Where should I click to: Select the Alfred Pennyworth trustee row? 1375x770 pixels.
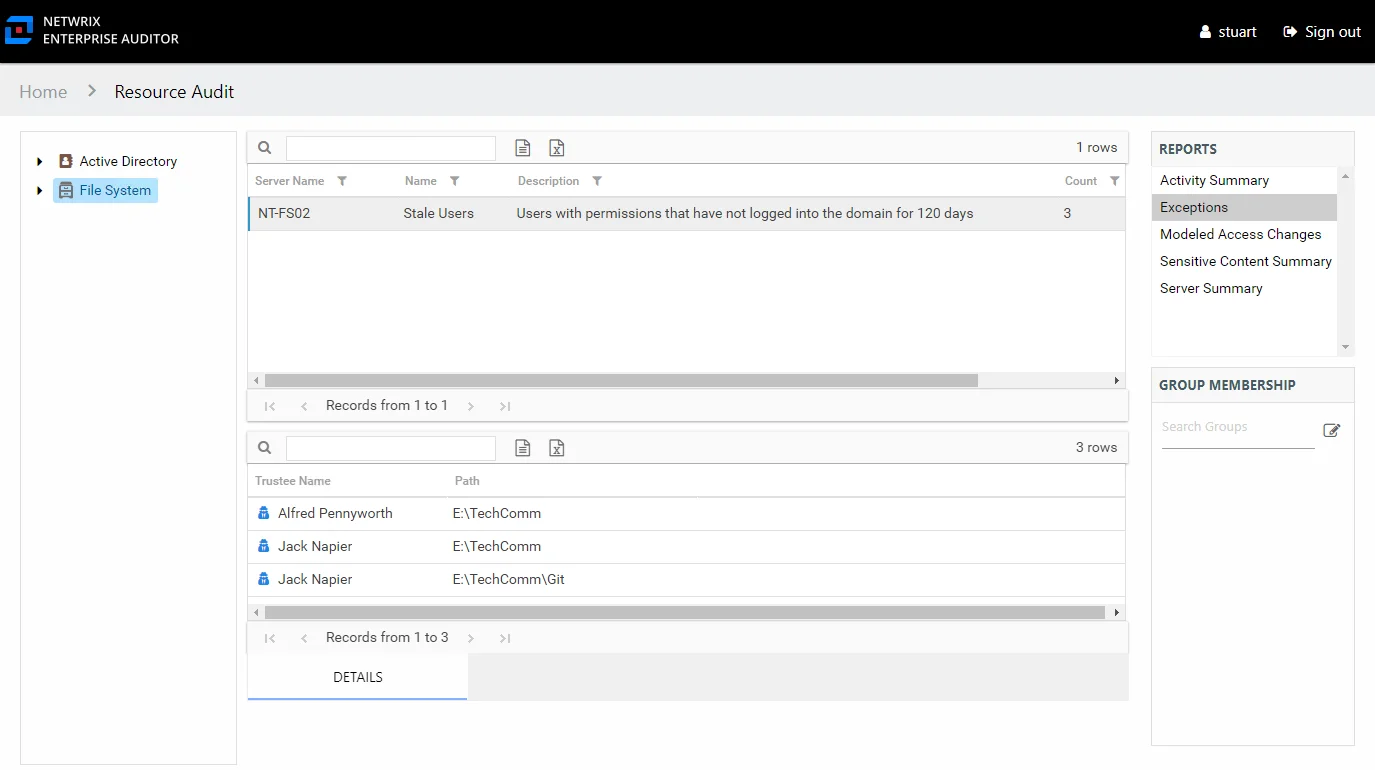pos(686,513)
